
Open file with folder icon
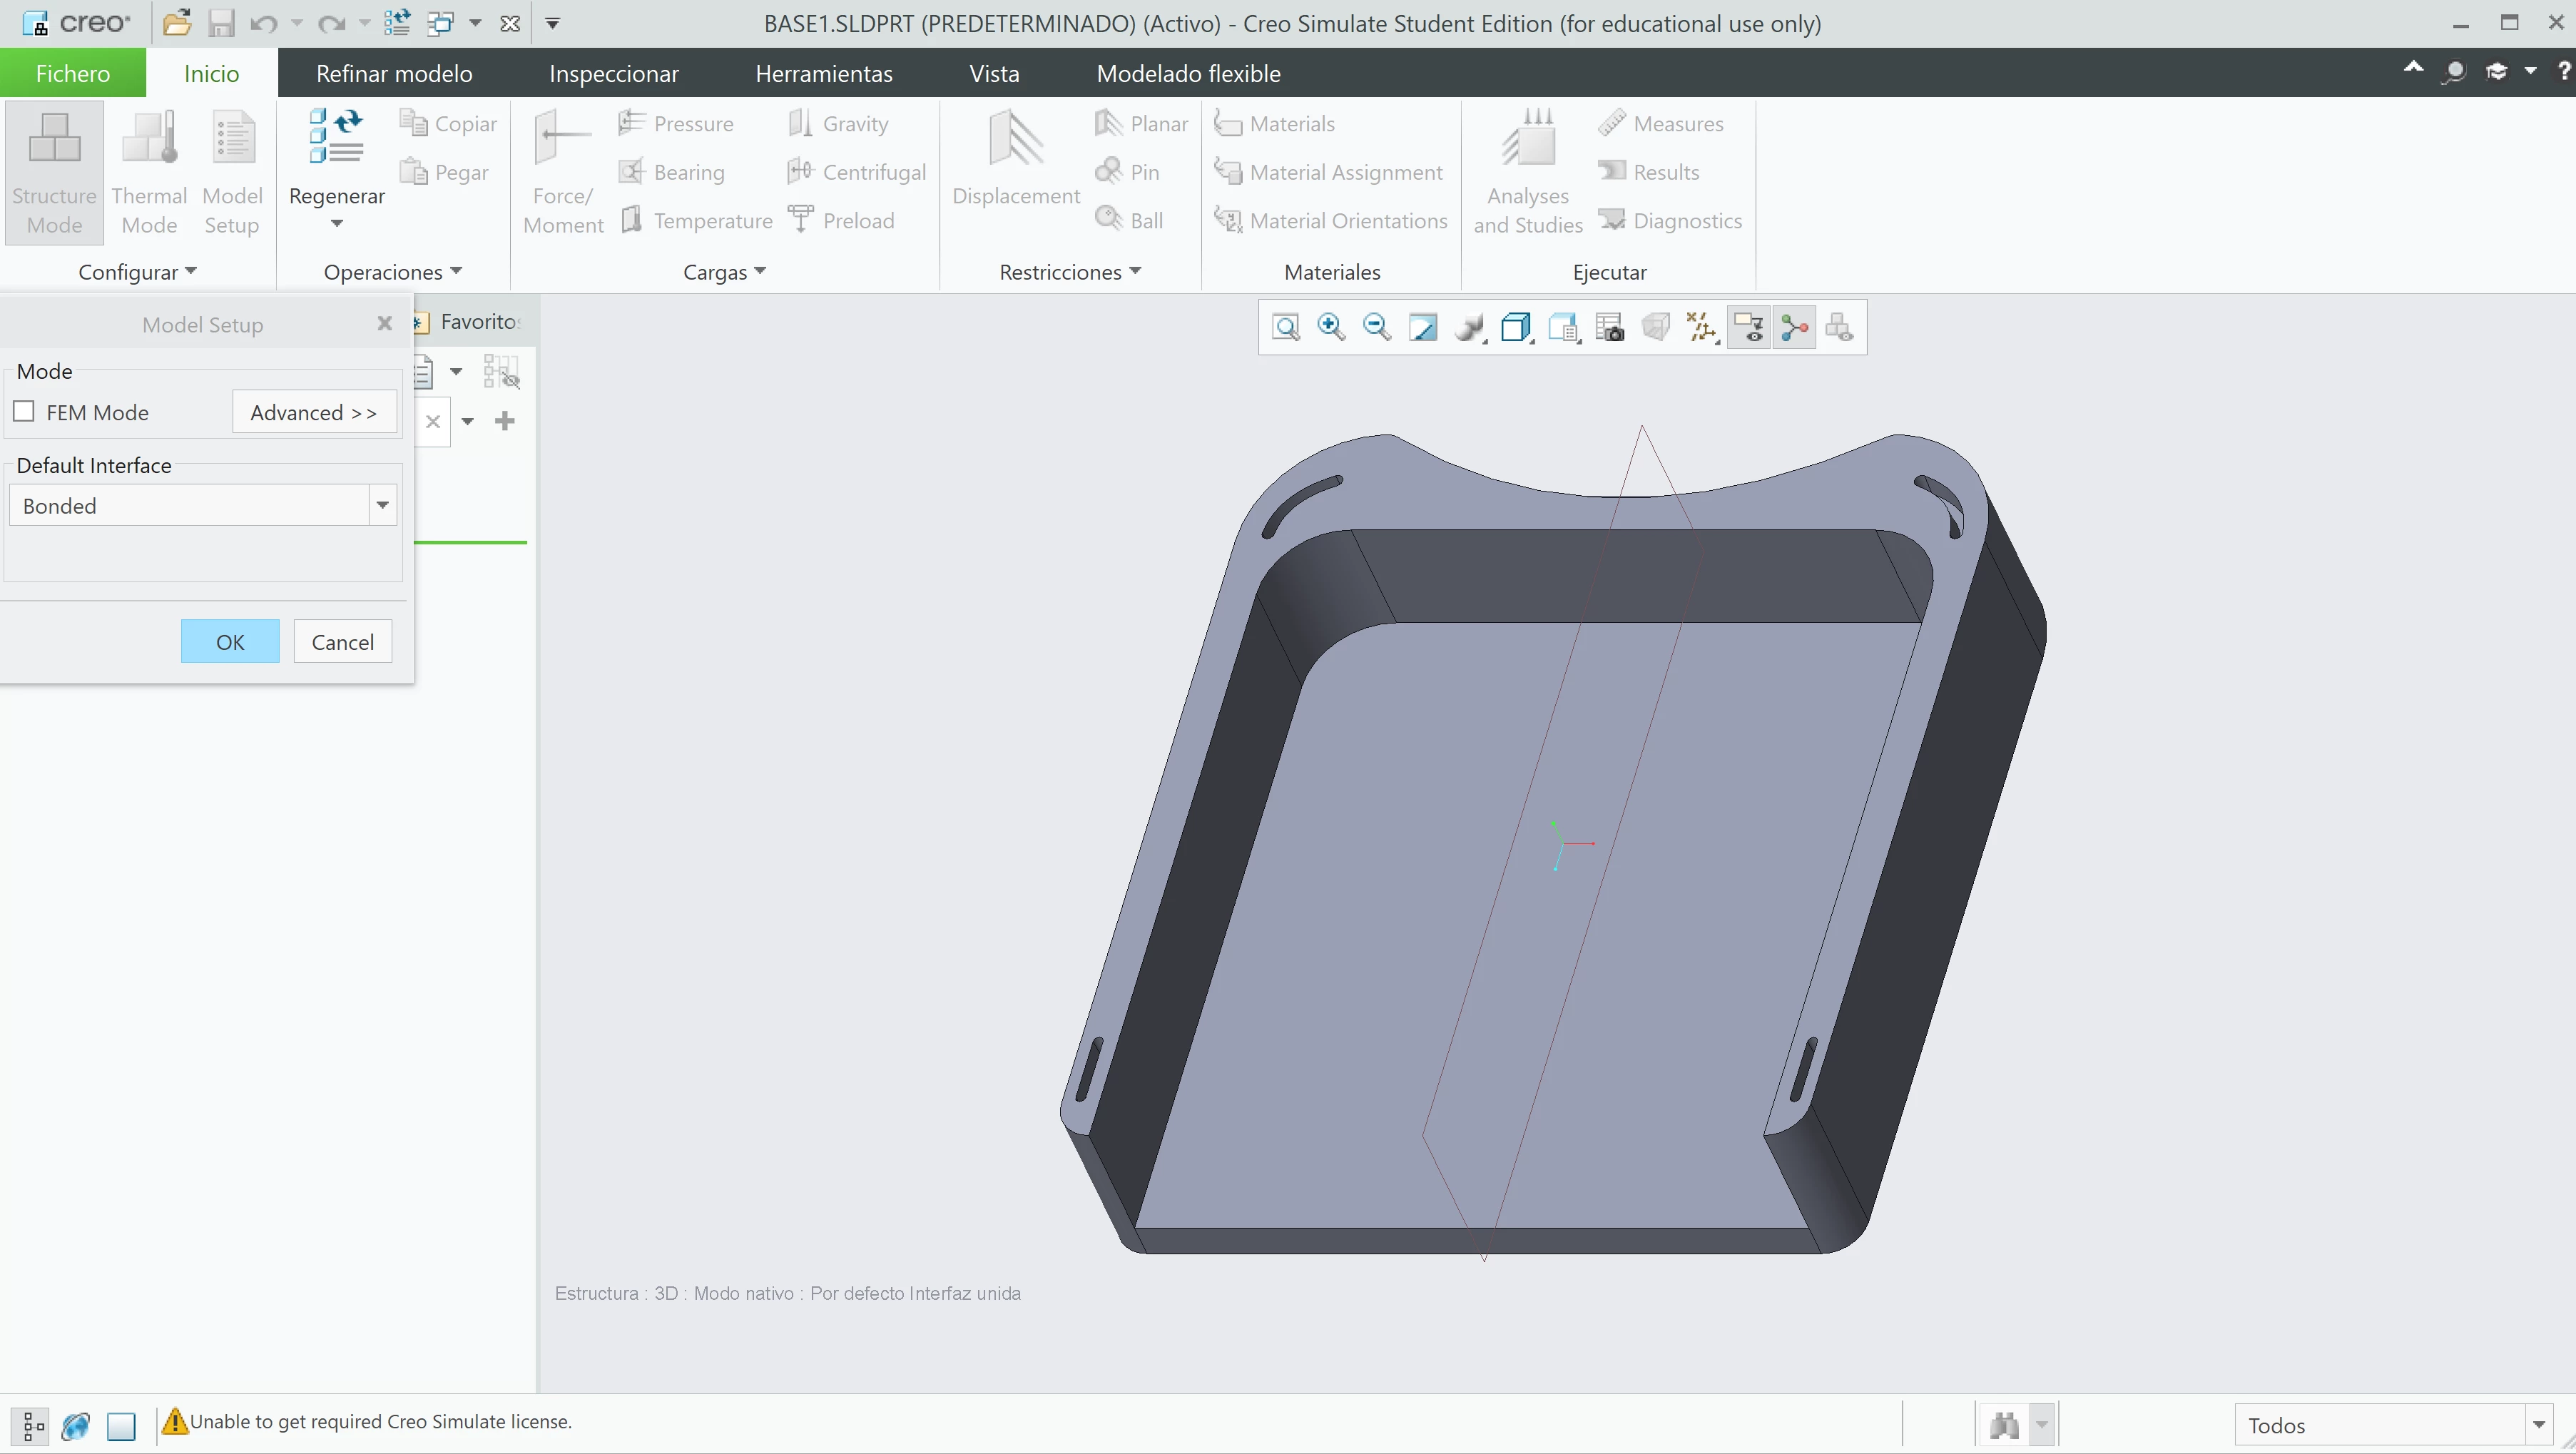pos(177,23)
